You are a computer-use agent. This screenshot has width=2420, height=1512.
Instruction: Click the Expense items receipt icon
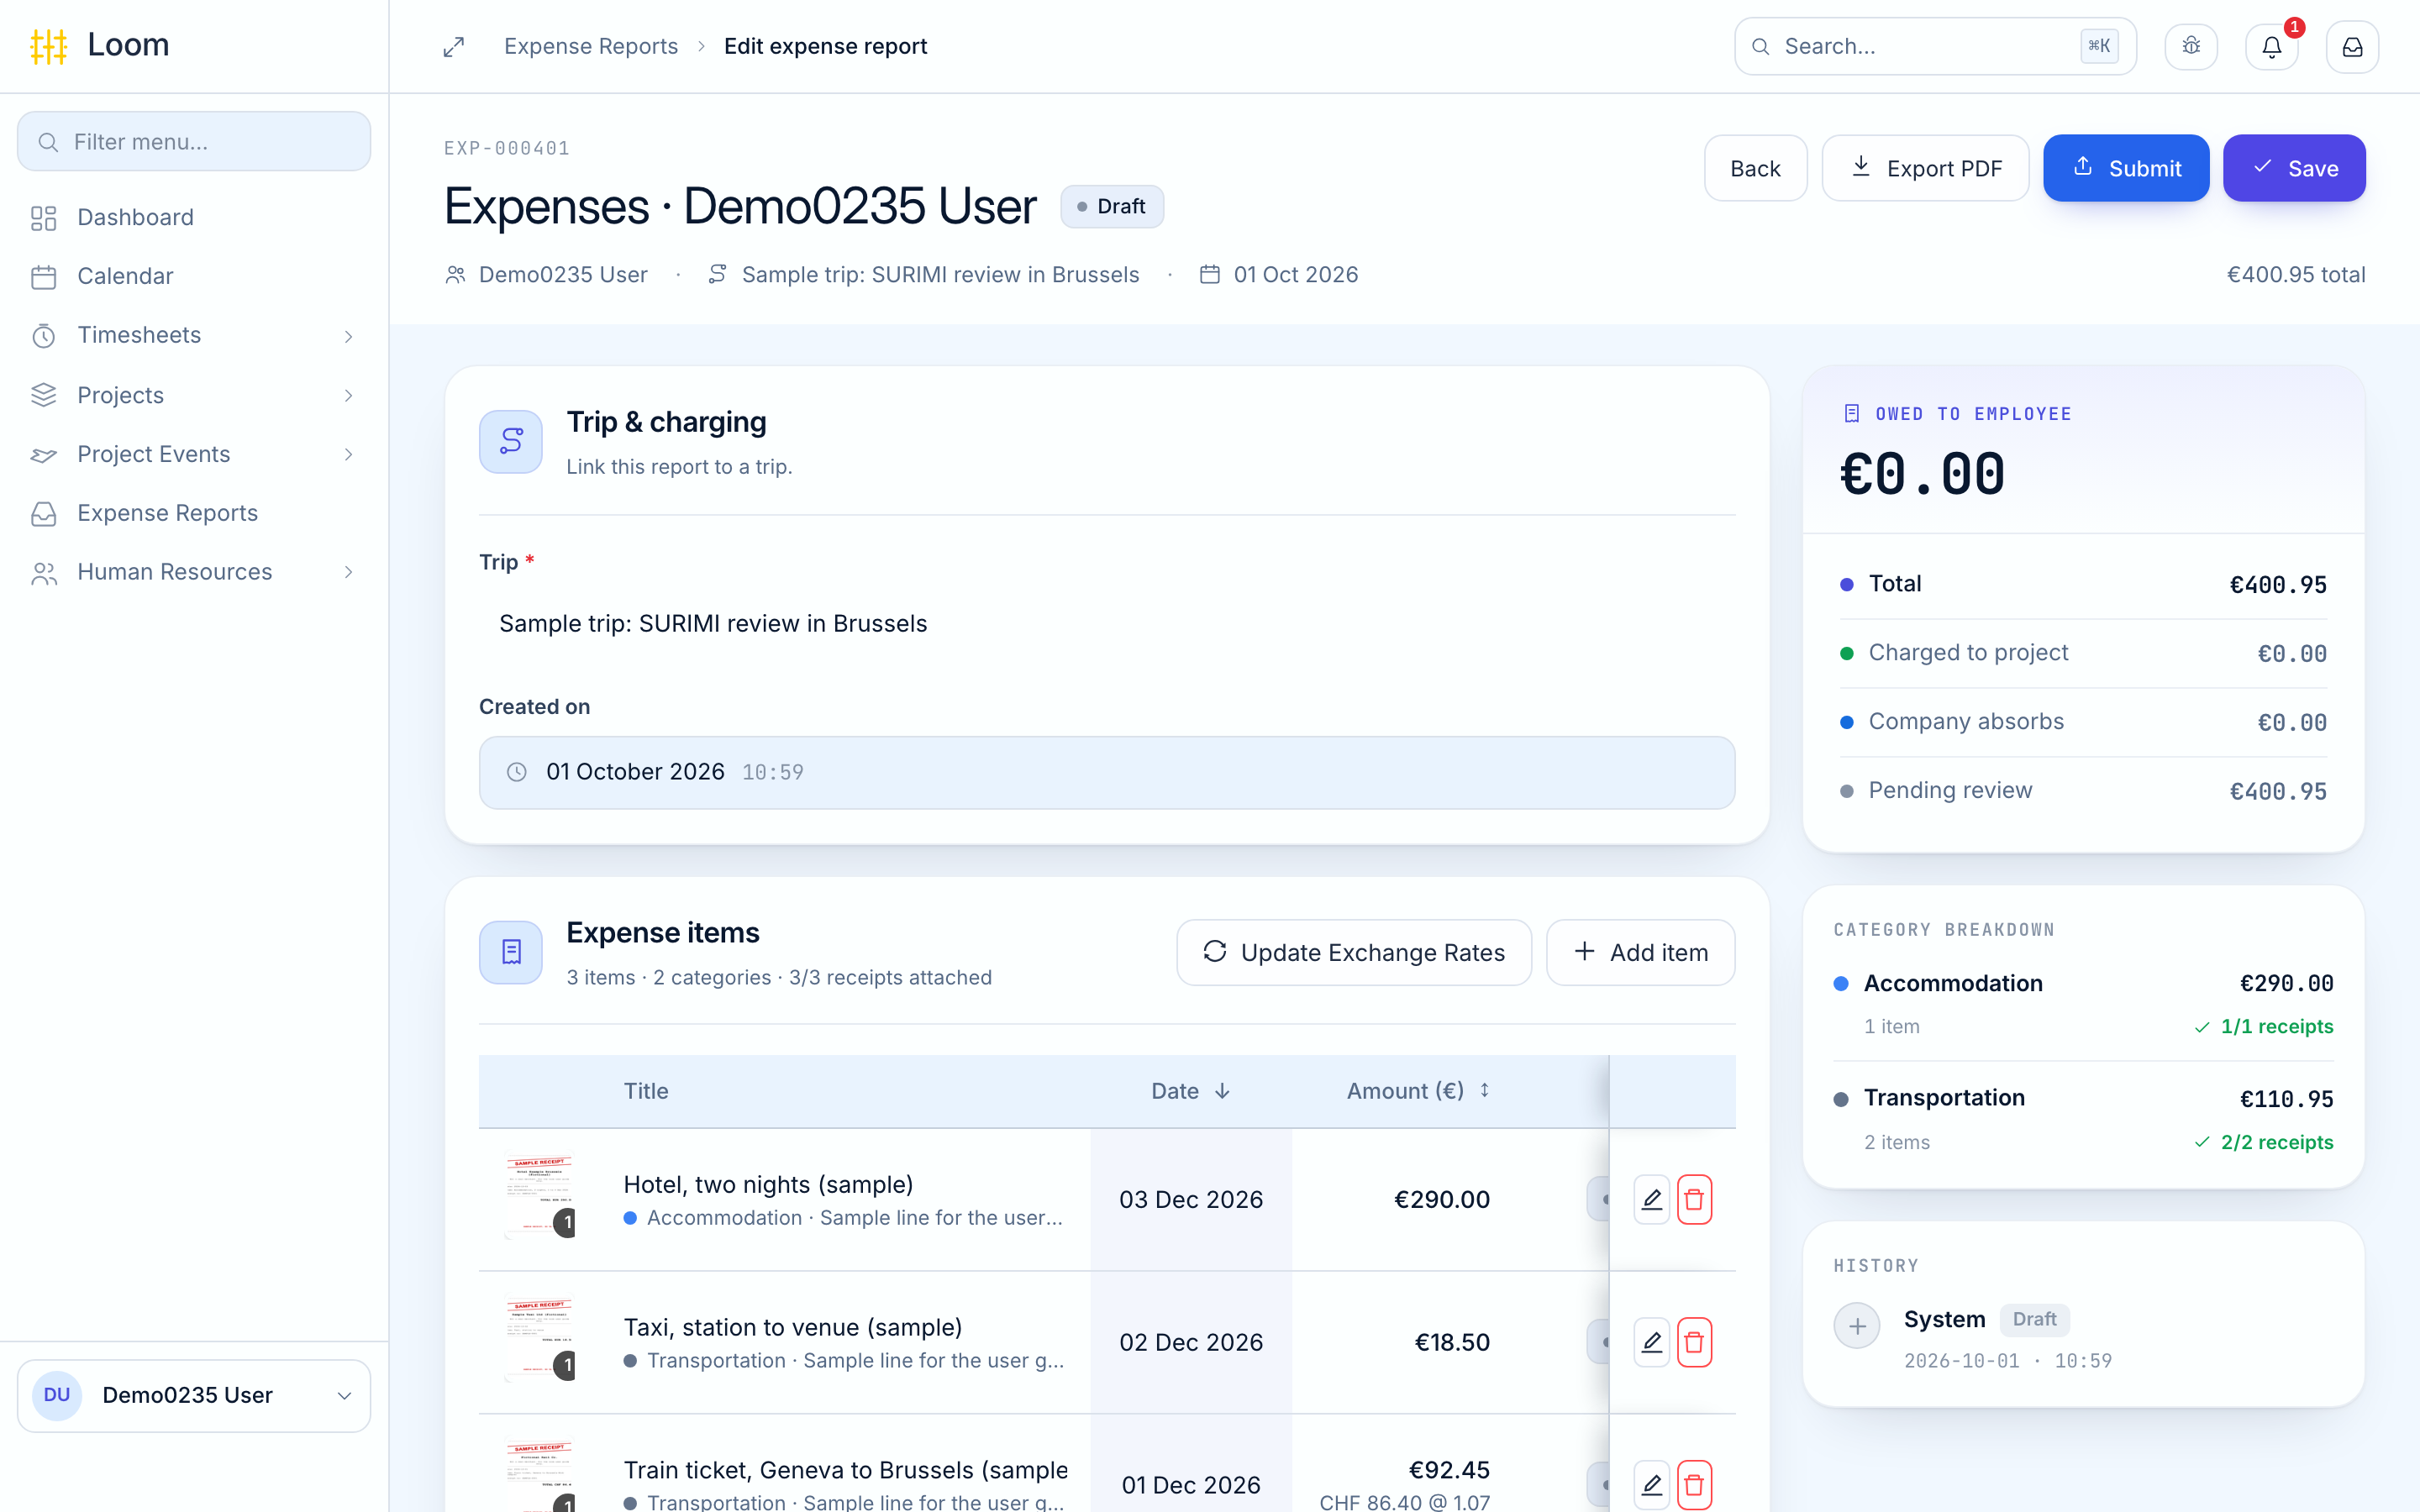point(511,952)
